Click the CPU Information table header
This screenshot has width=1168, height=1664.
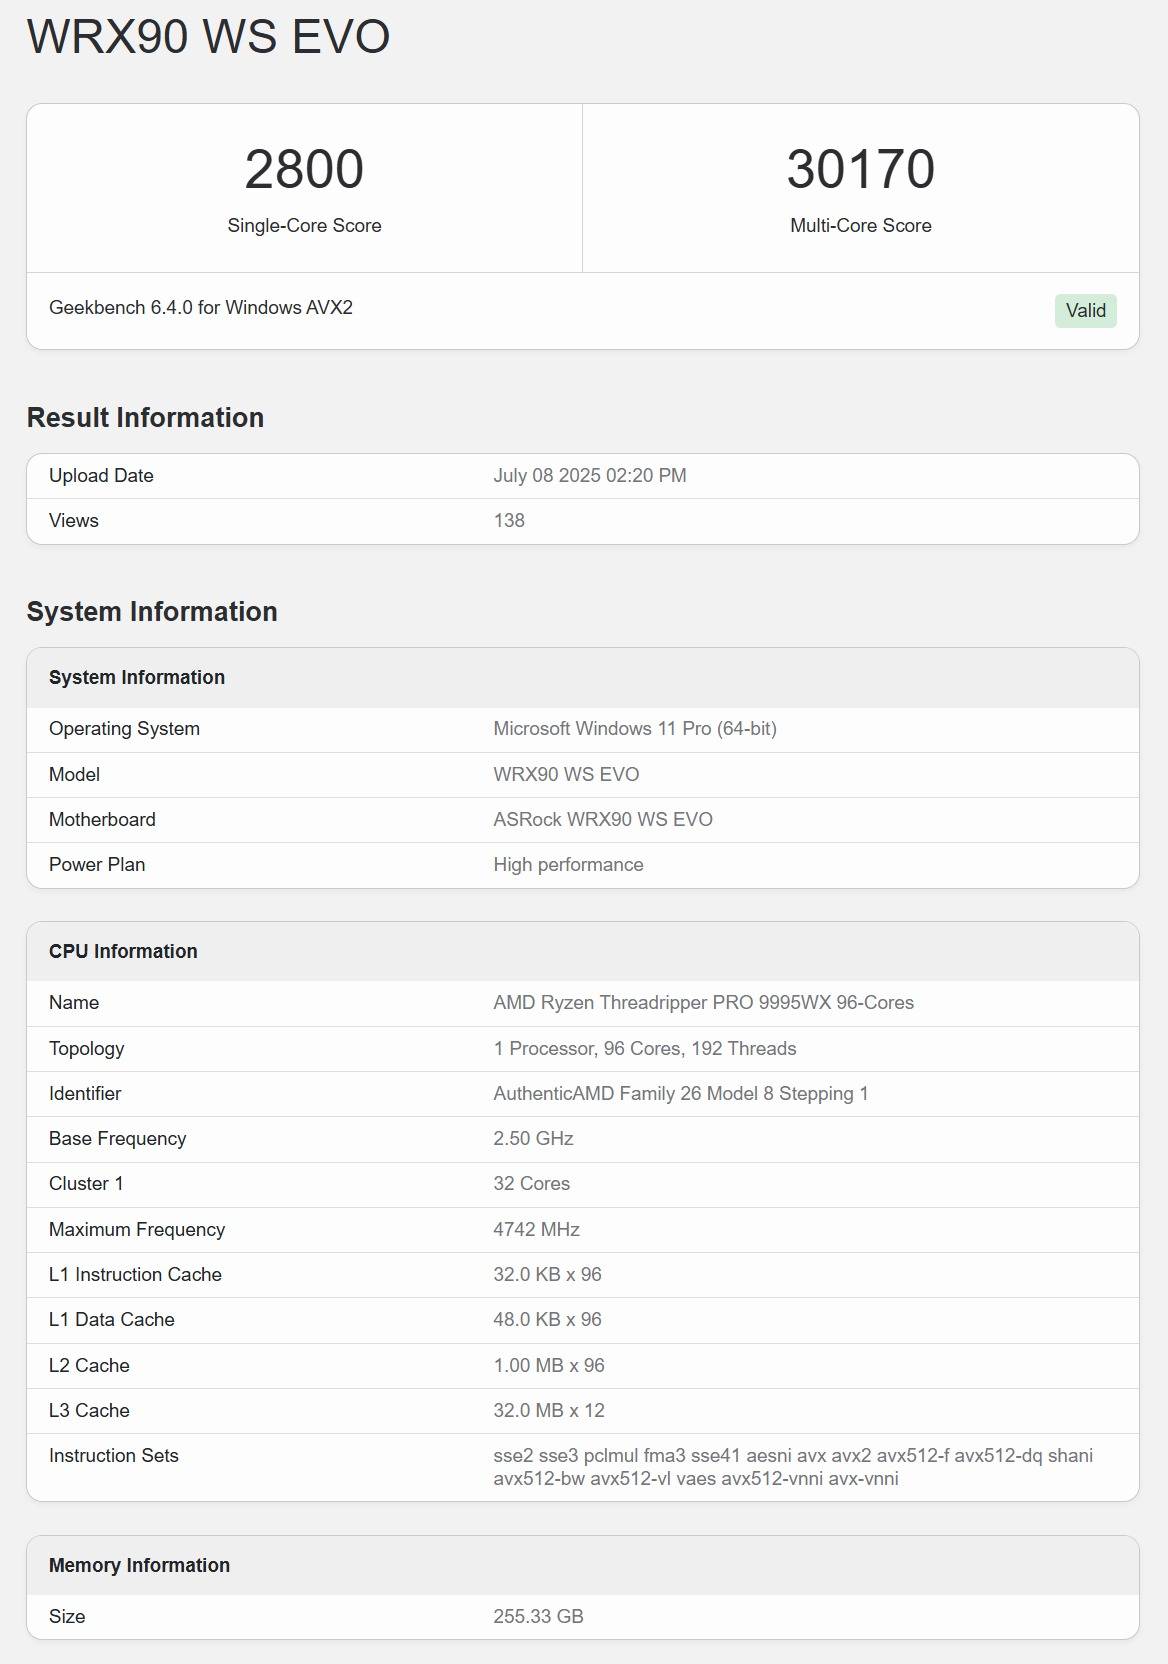(123, 952)
